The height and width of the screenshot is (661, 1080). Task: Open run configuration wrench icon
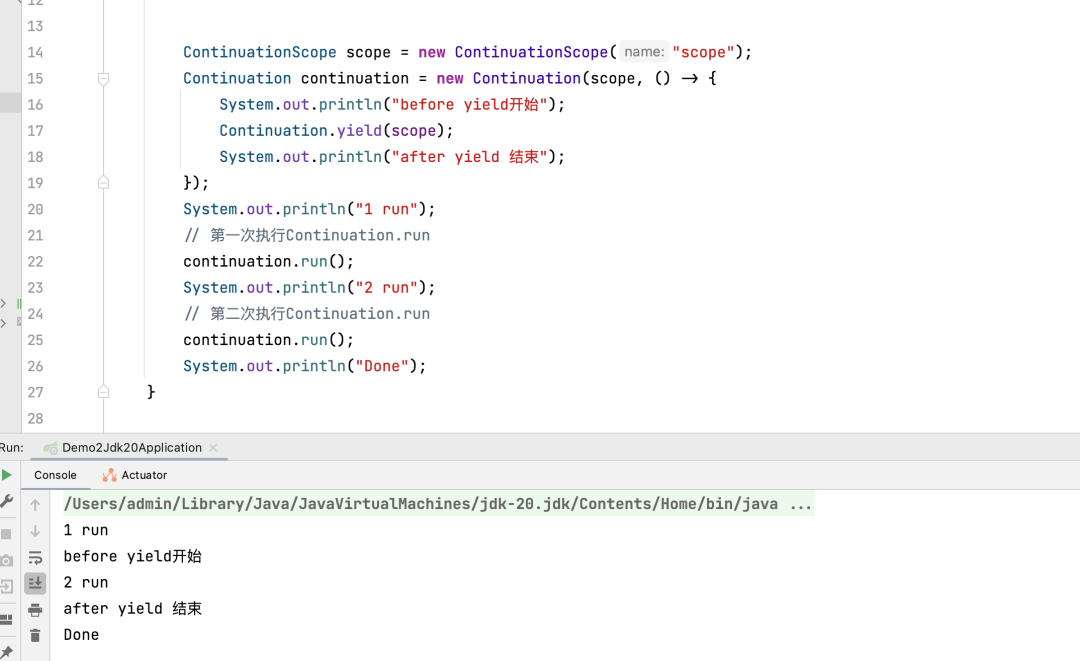pos(6,502)
